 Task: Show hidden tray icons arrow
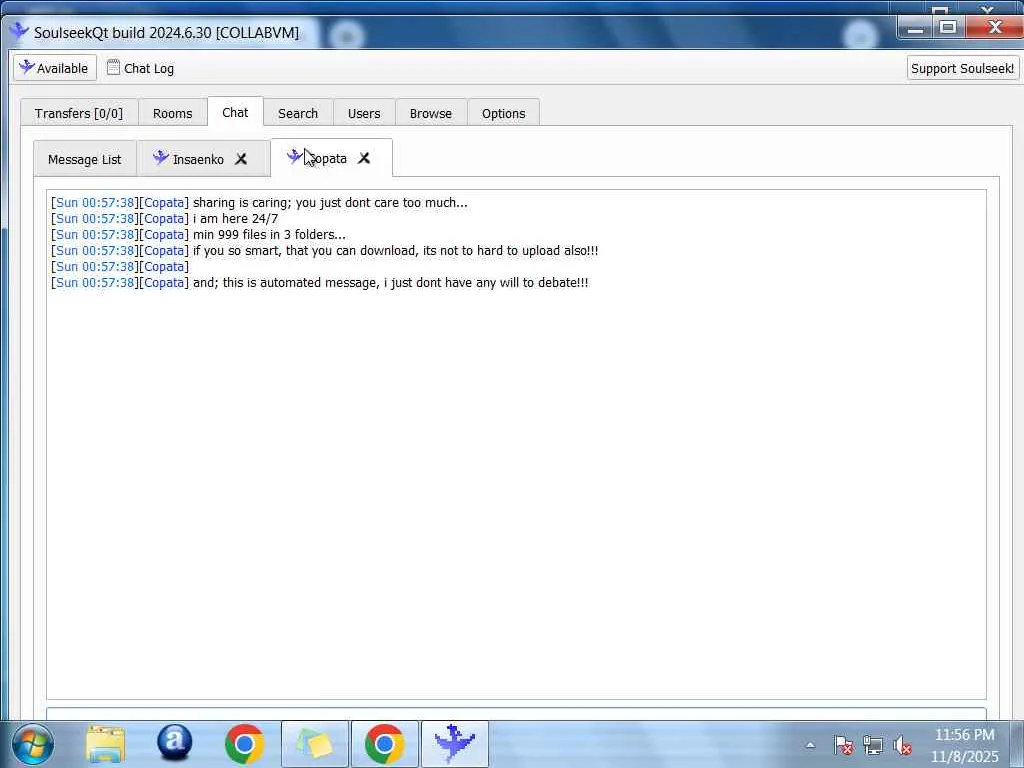(810, 744)
